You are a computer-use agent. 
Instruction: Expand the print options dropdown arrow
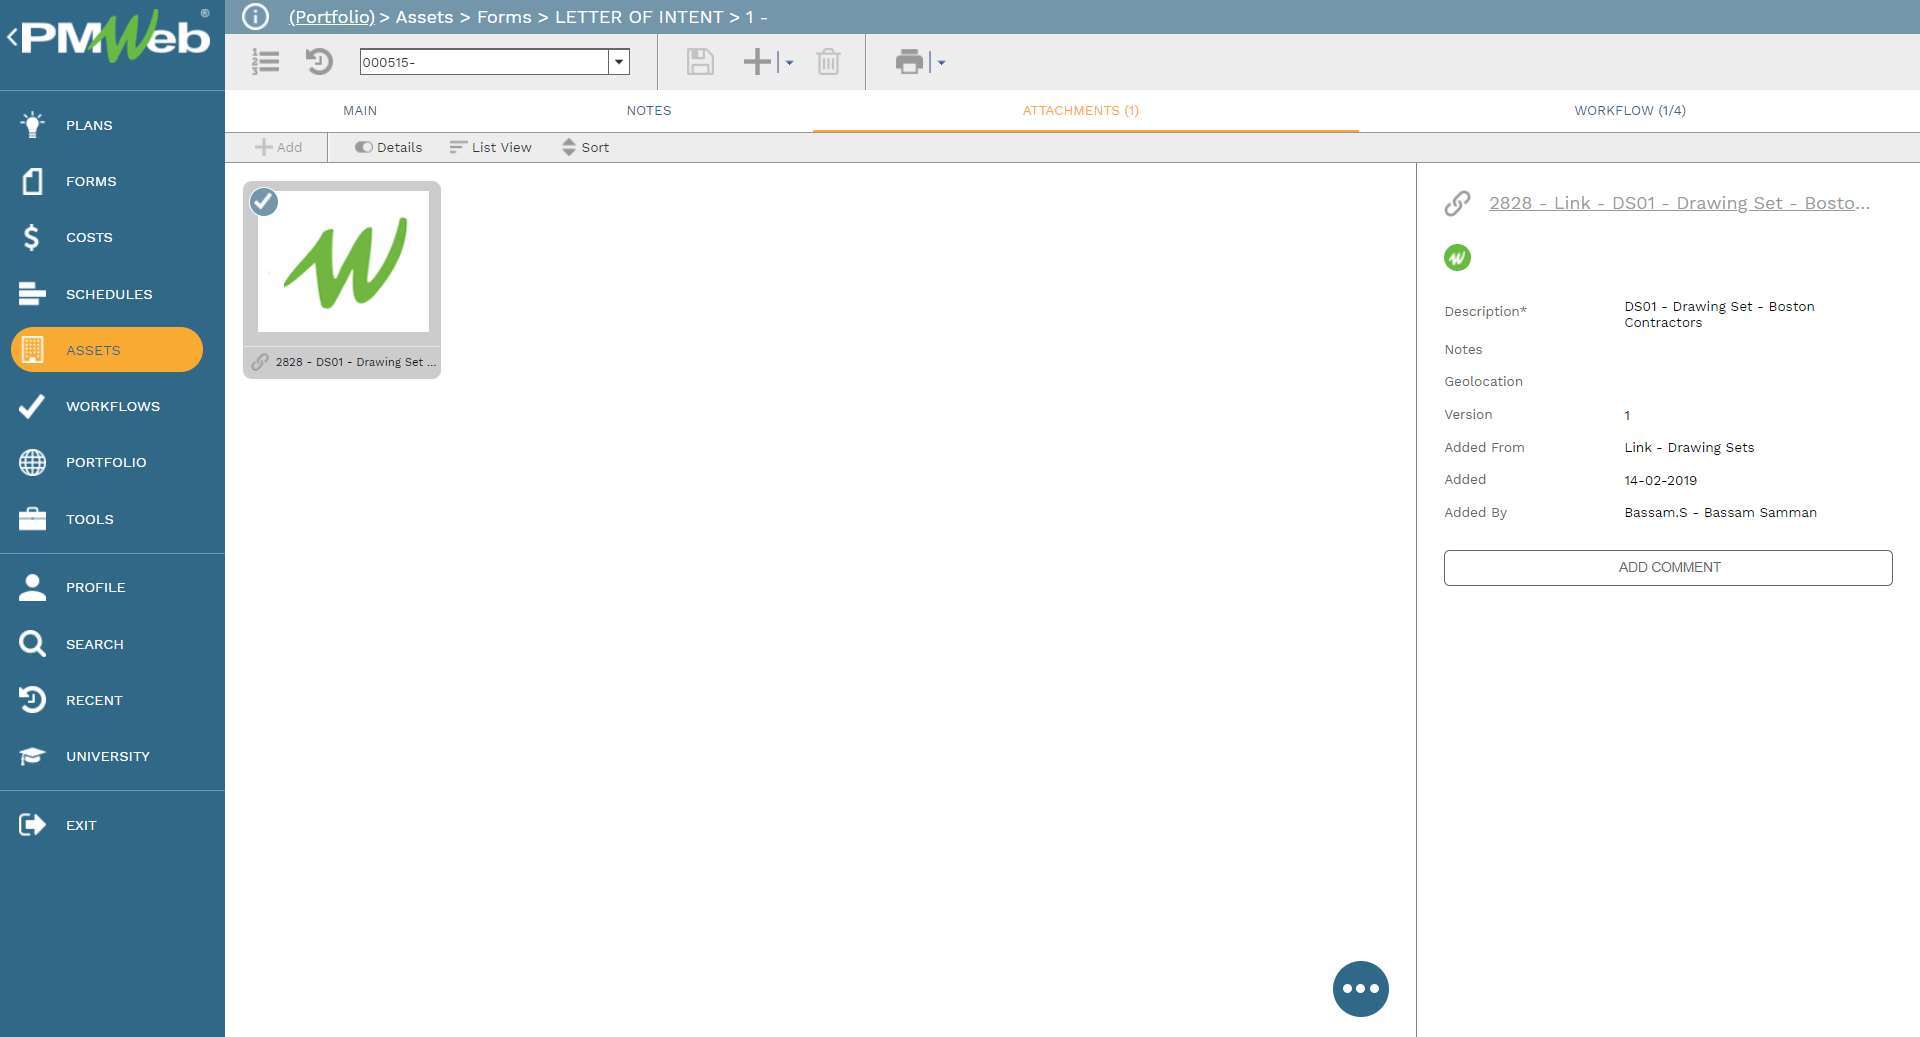tap(941, 63)
